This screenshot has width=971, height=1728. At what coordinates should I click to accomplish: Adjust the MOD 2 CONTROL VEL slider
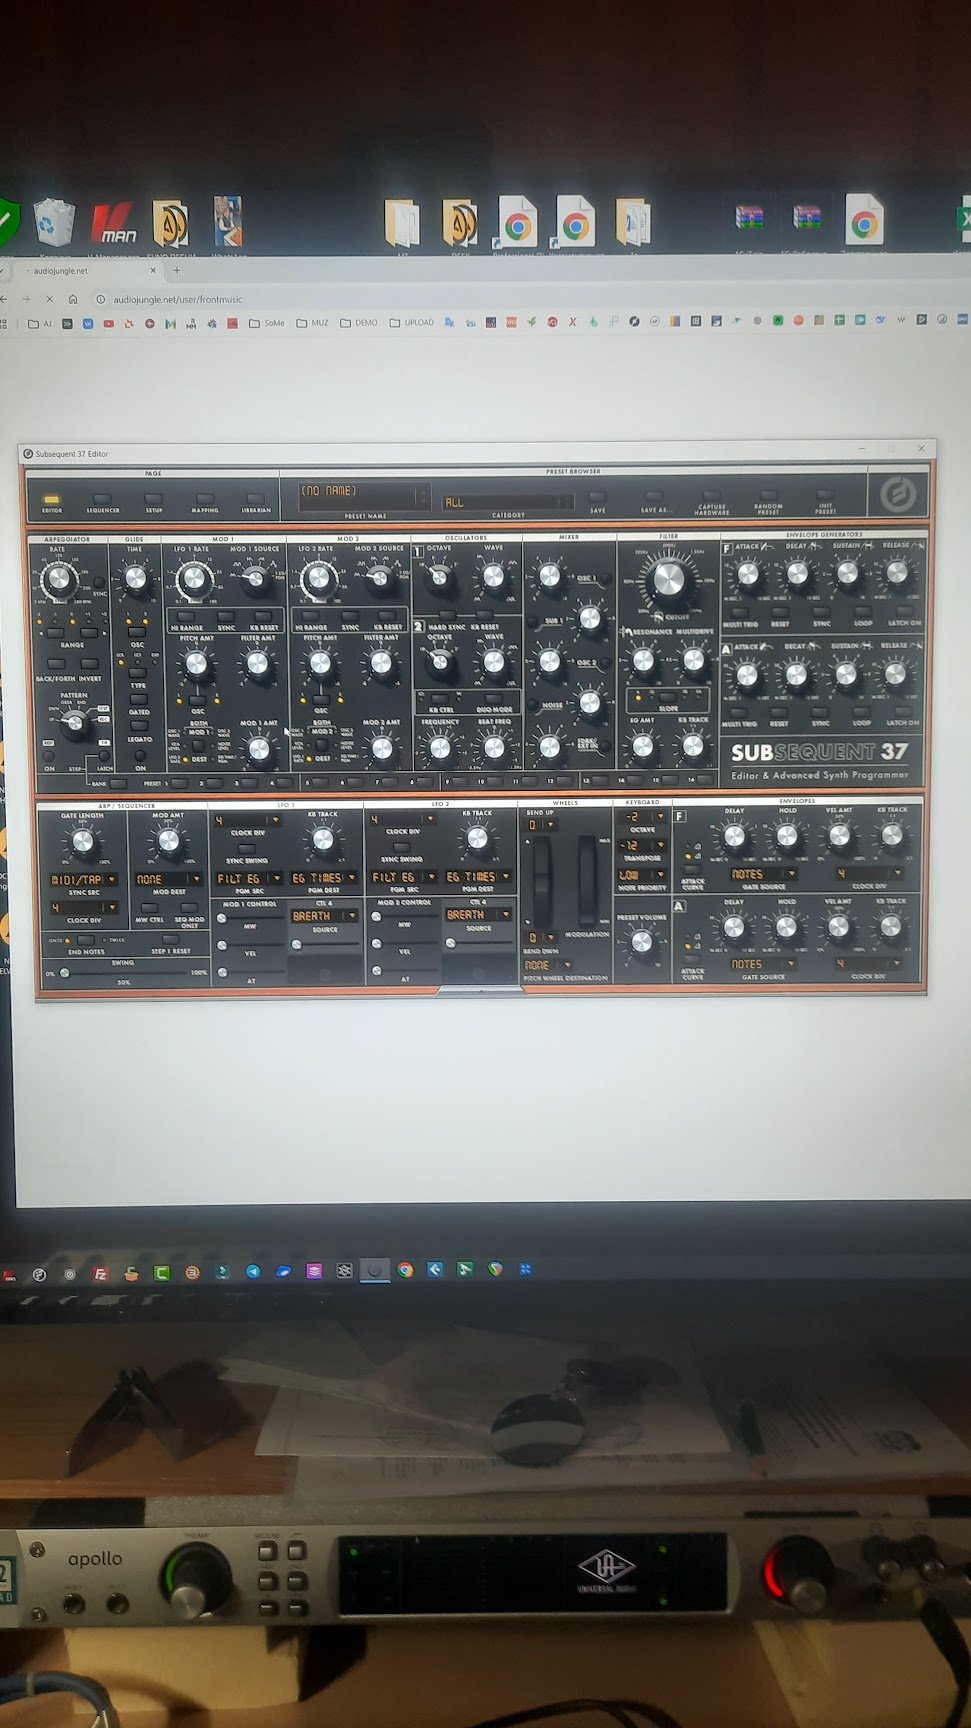click(x=405, y=944)
